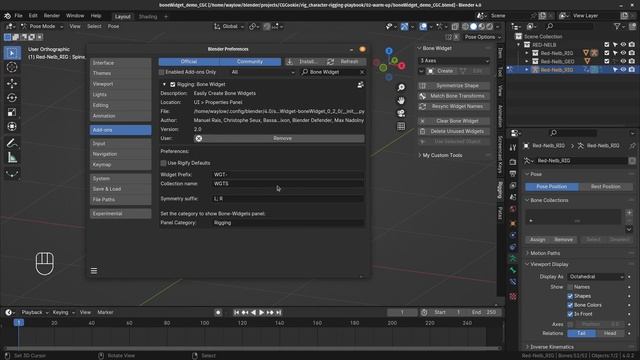This screenshot has width=640, height=360.
Task: Click the End frame 250 field
Action: click(x=484, y=313)
